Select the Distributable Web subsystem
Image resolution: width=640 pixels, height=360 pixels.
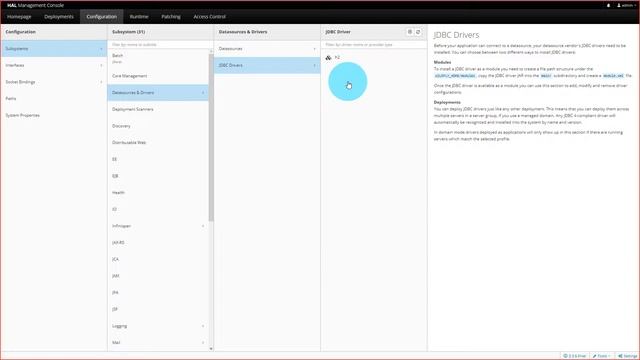point(158,143)
